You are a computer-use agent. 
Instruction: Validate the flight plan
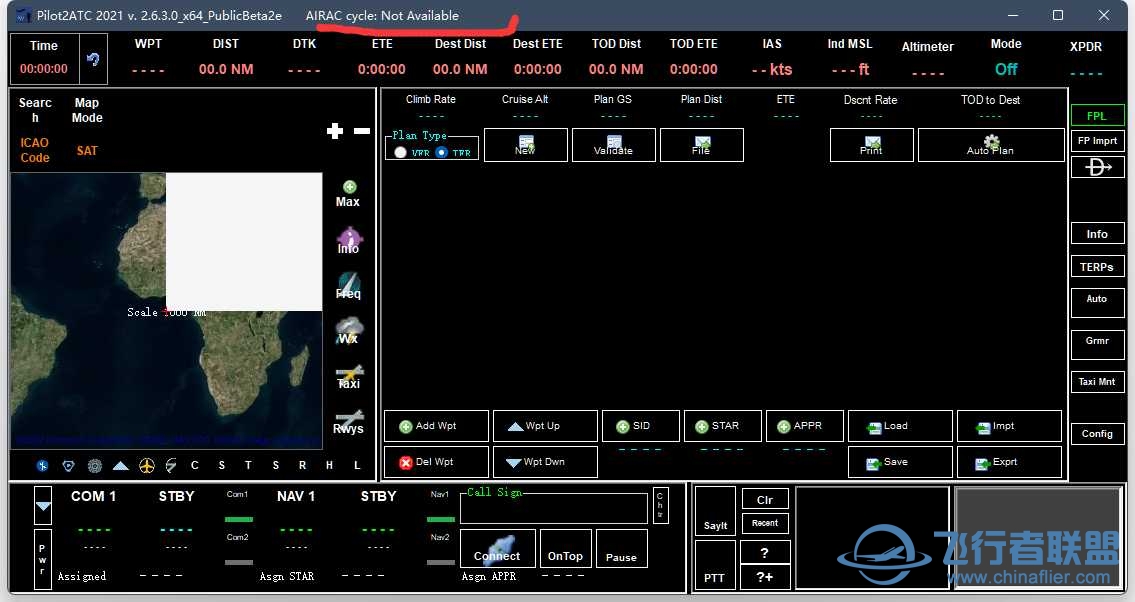tap(614, 145)
